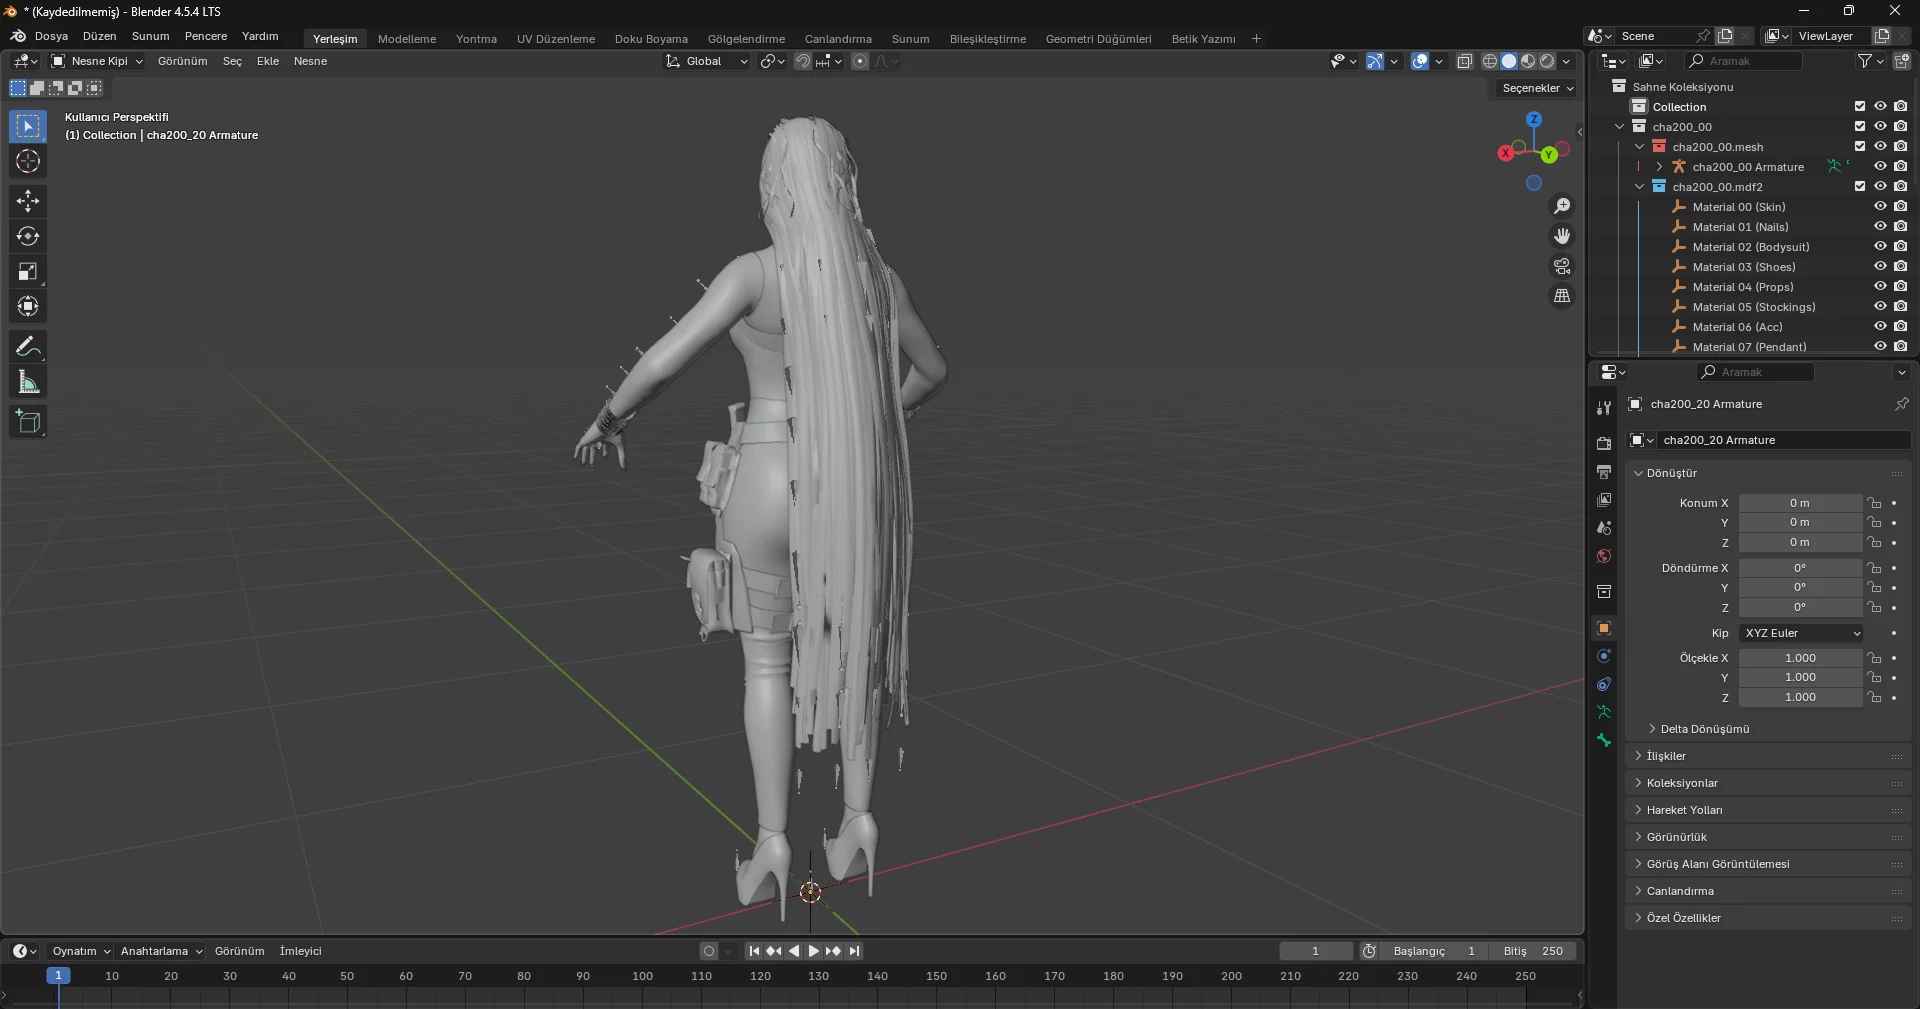Choose the Annotate pencil tool
1920x1009 pixels.
(28, 347)
